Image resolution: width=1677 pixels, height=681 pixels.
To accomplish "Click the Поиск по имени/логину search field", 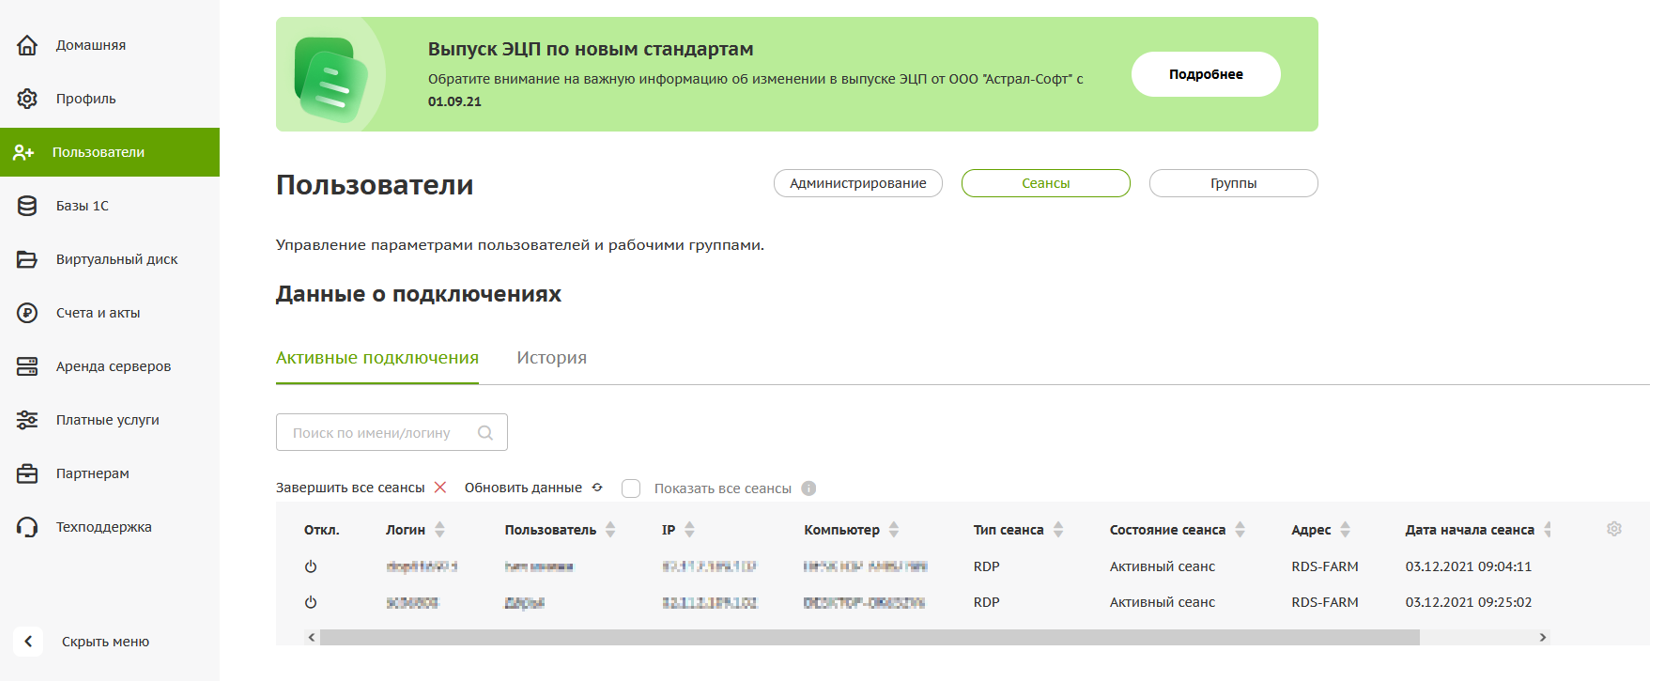I will coord(391,432).
